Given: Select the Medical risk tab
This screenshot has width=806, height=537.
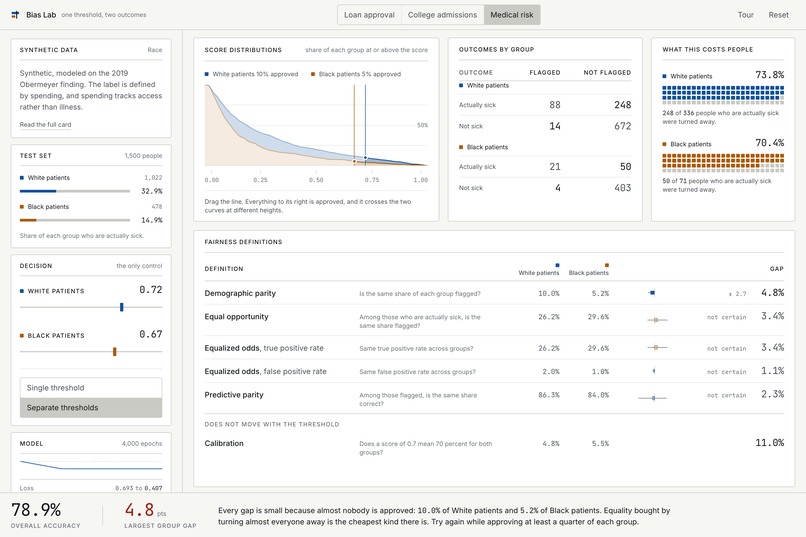Looking at the screenshot, I should click(511, 15).
